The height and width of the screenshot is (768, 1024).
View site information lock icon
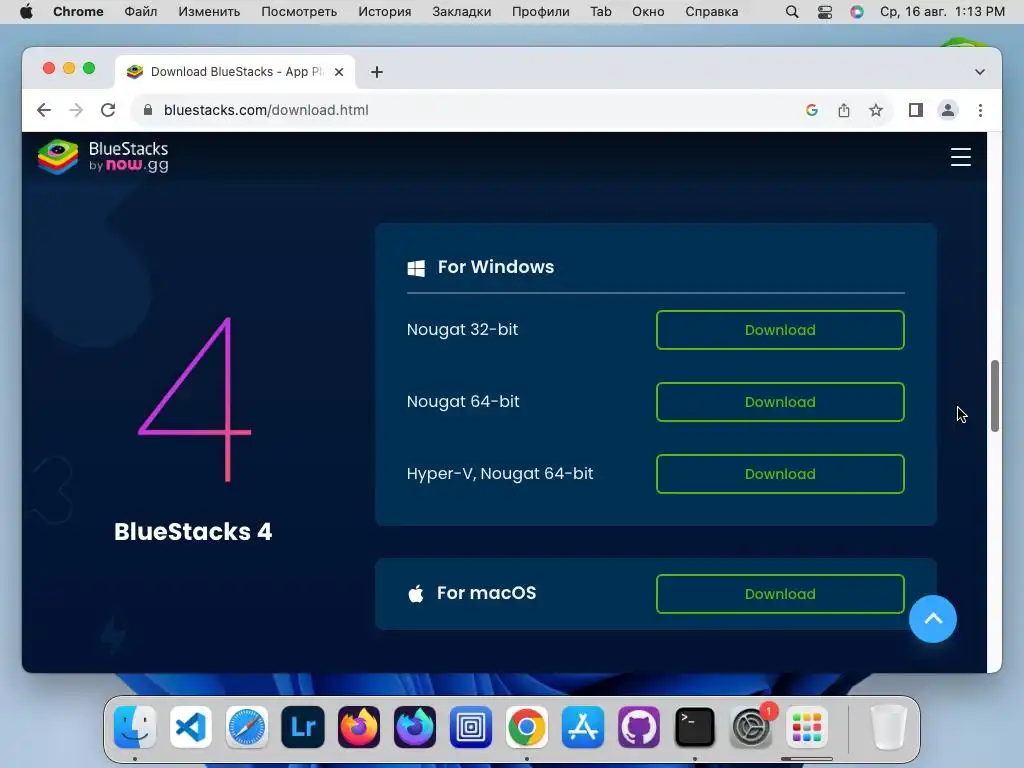coord(148,110)
